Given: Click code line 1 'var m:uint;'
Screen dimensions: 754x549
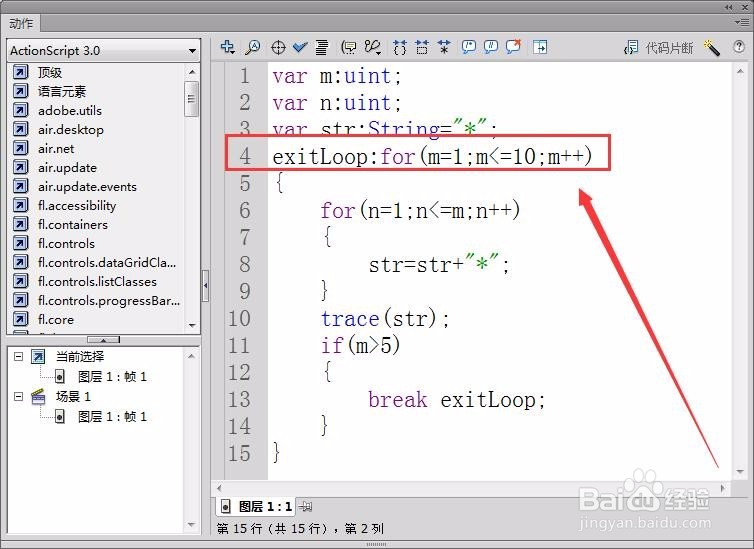Looking at the screenshot, I should pos(337,76).
